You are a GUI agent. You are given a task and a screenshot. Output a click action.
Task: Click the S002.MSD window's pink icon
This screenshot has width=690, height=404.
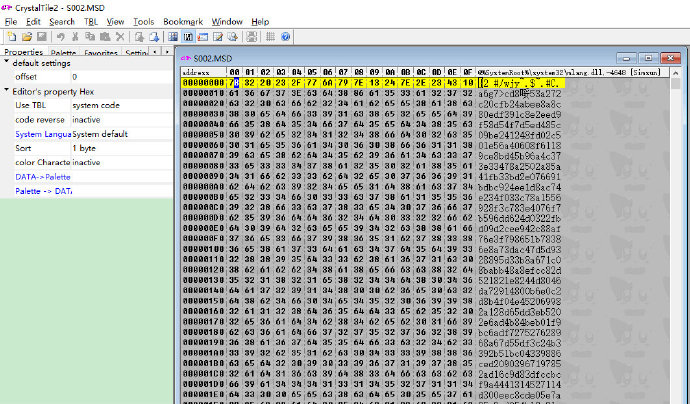(186, 58)
